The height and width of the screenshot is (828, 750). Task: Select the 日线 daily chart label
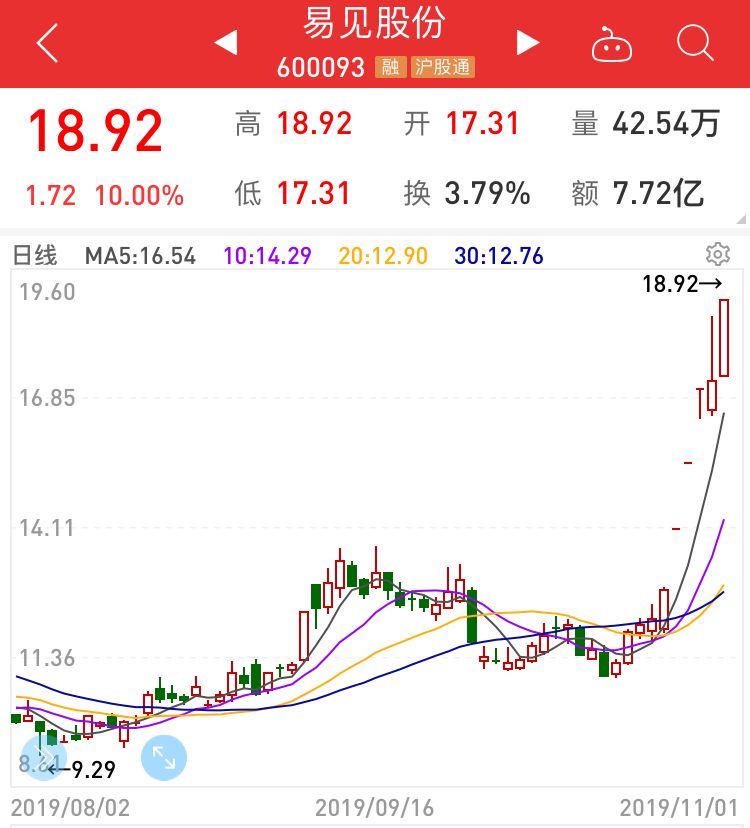[34, 256]
